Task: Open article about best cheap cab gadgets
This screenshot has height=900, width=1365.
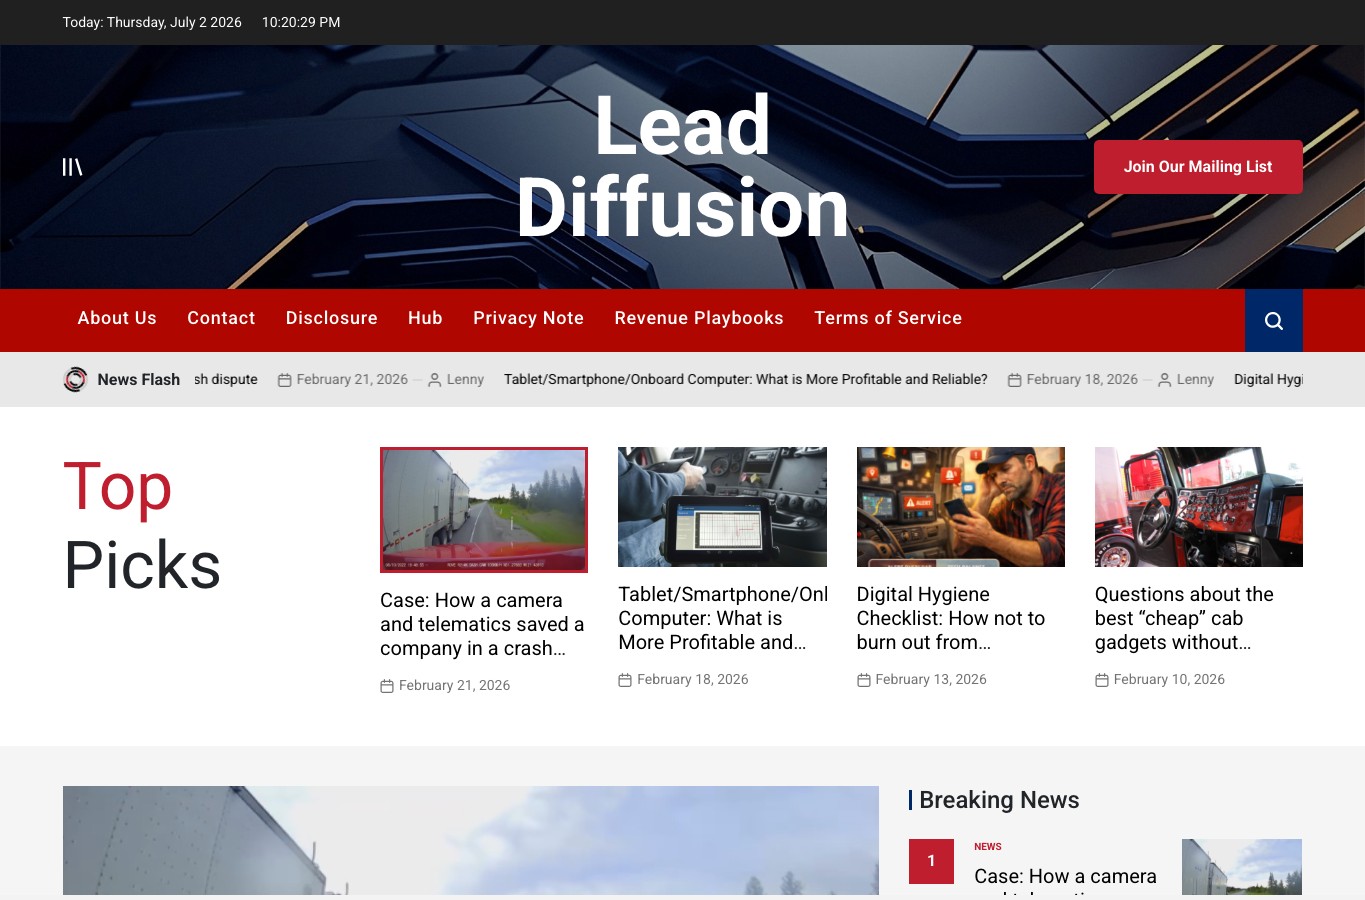Action: pyautogui.click(x=1184, y=618)
